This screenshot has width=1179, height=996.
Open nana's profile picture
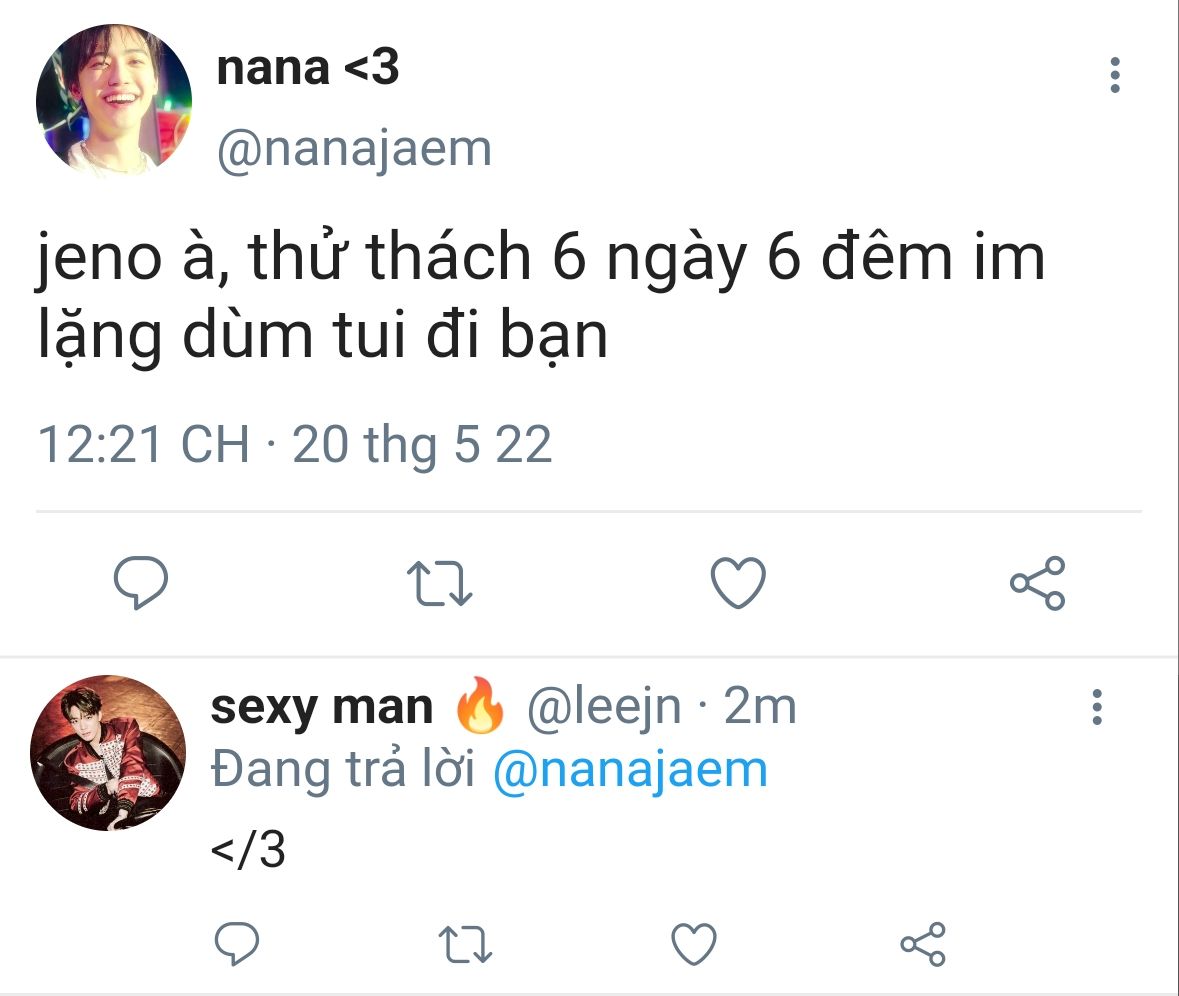tap(114, 101)
